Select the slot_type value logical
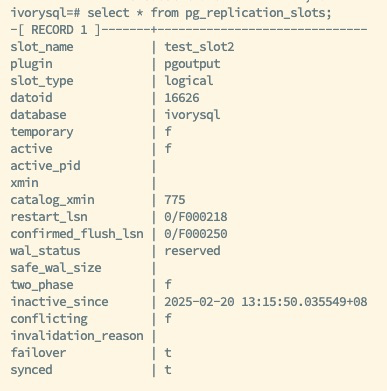The height and width of the screenshot is (391, 387). click(189, 81)
